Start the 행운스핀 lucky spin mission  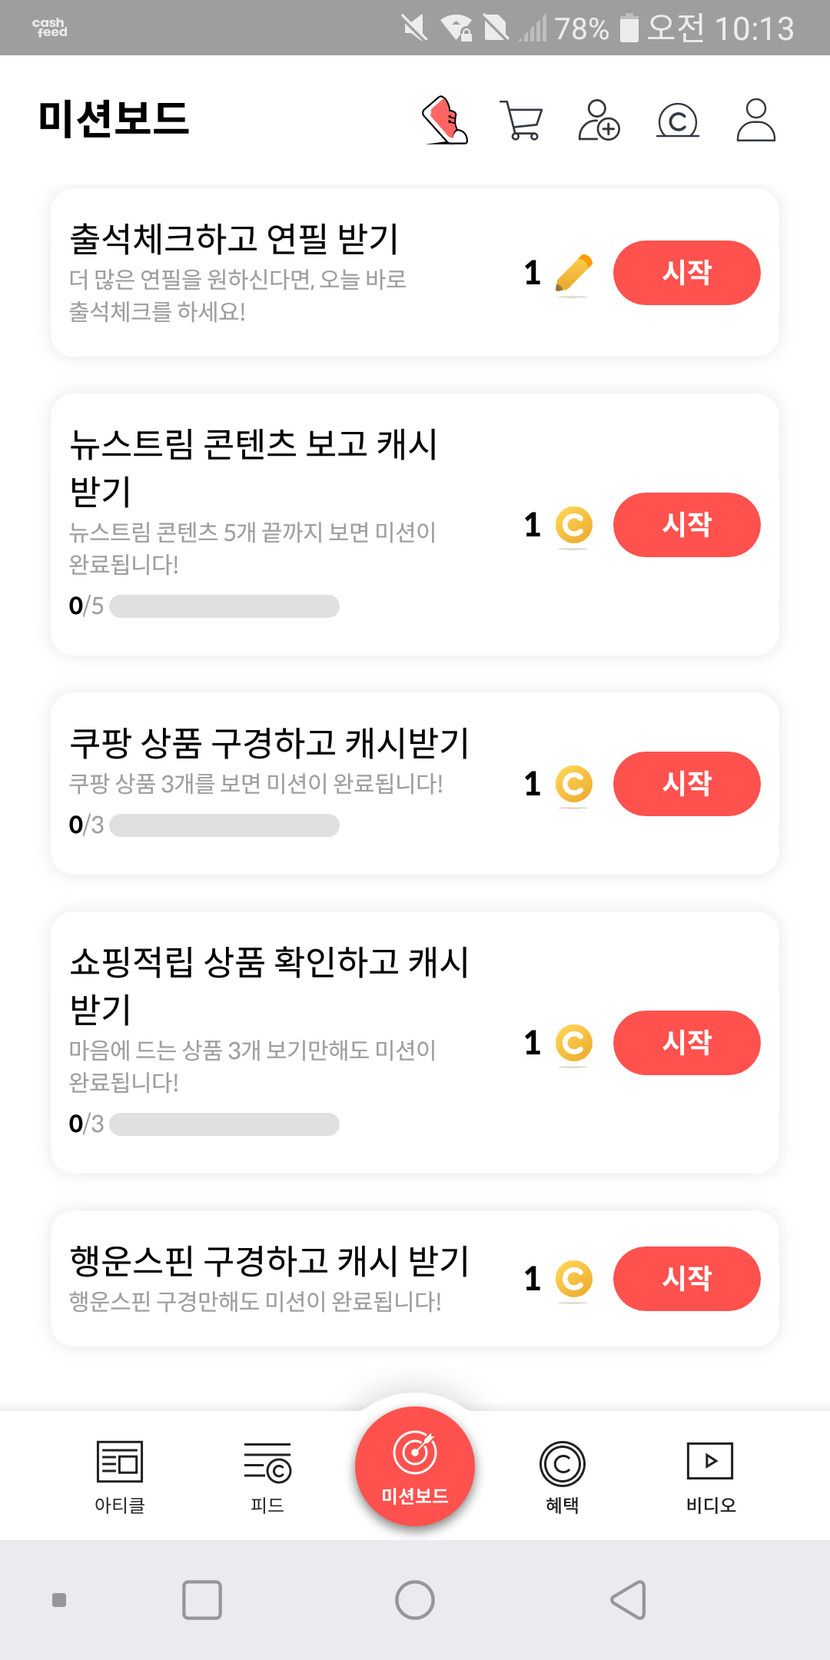point(686,1279)
